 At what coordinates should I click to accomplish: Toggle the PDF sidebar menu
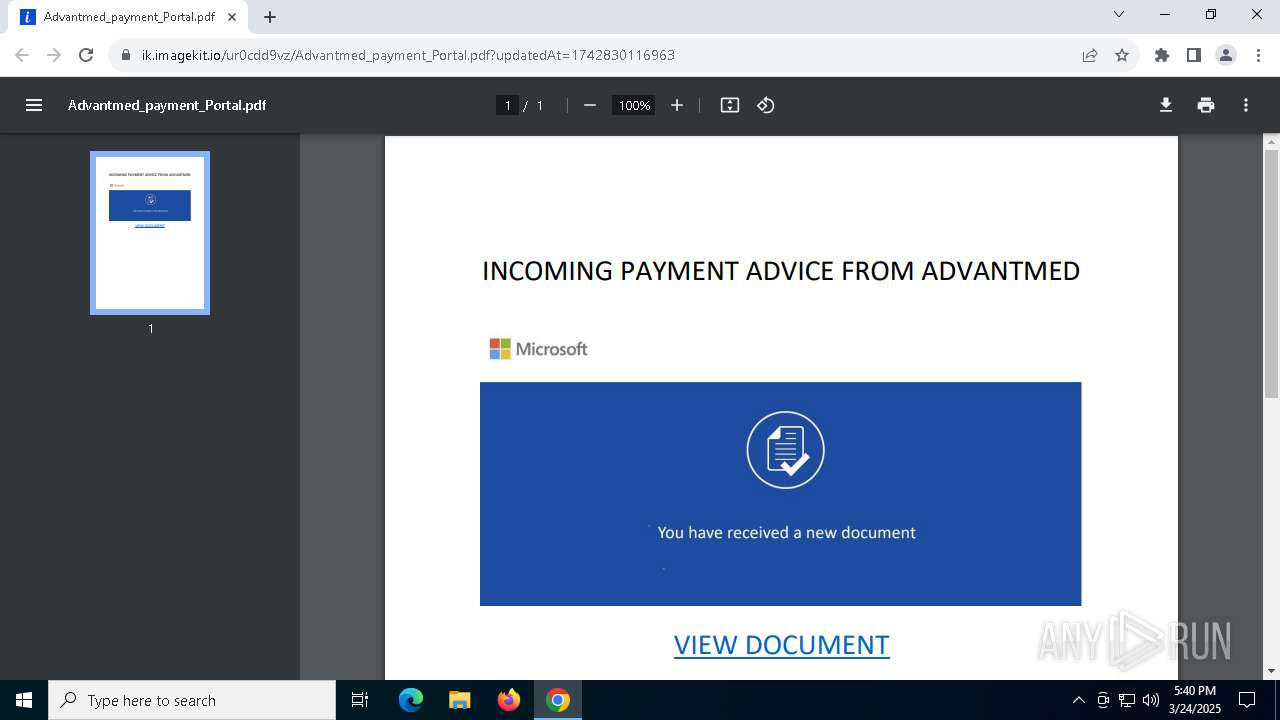pos(34,105)
